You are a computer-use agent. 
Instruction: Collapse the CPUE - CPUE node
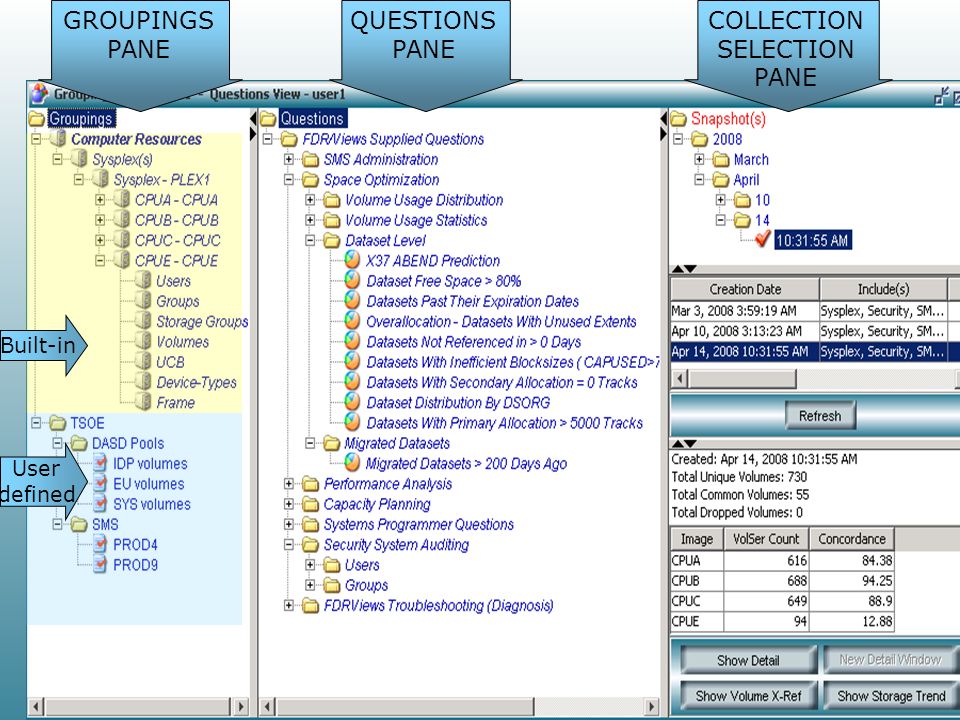100,260
